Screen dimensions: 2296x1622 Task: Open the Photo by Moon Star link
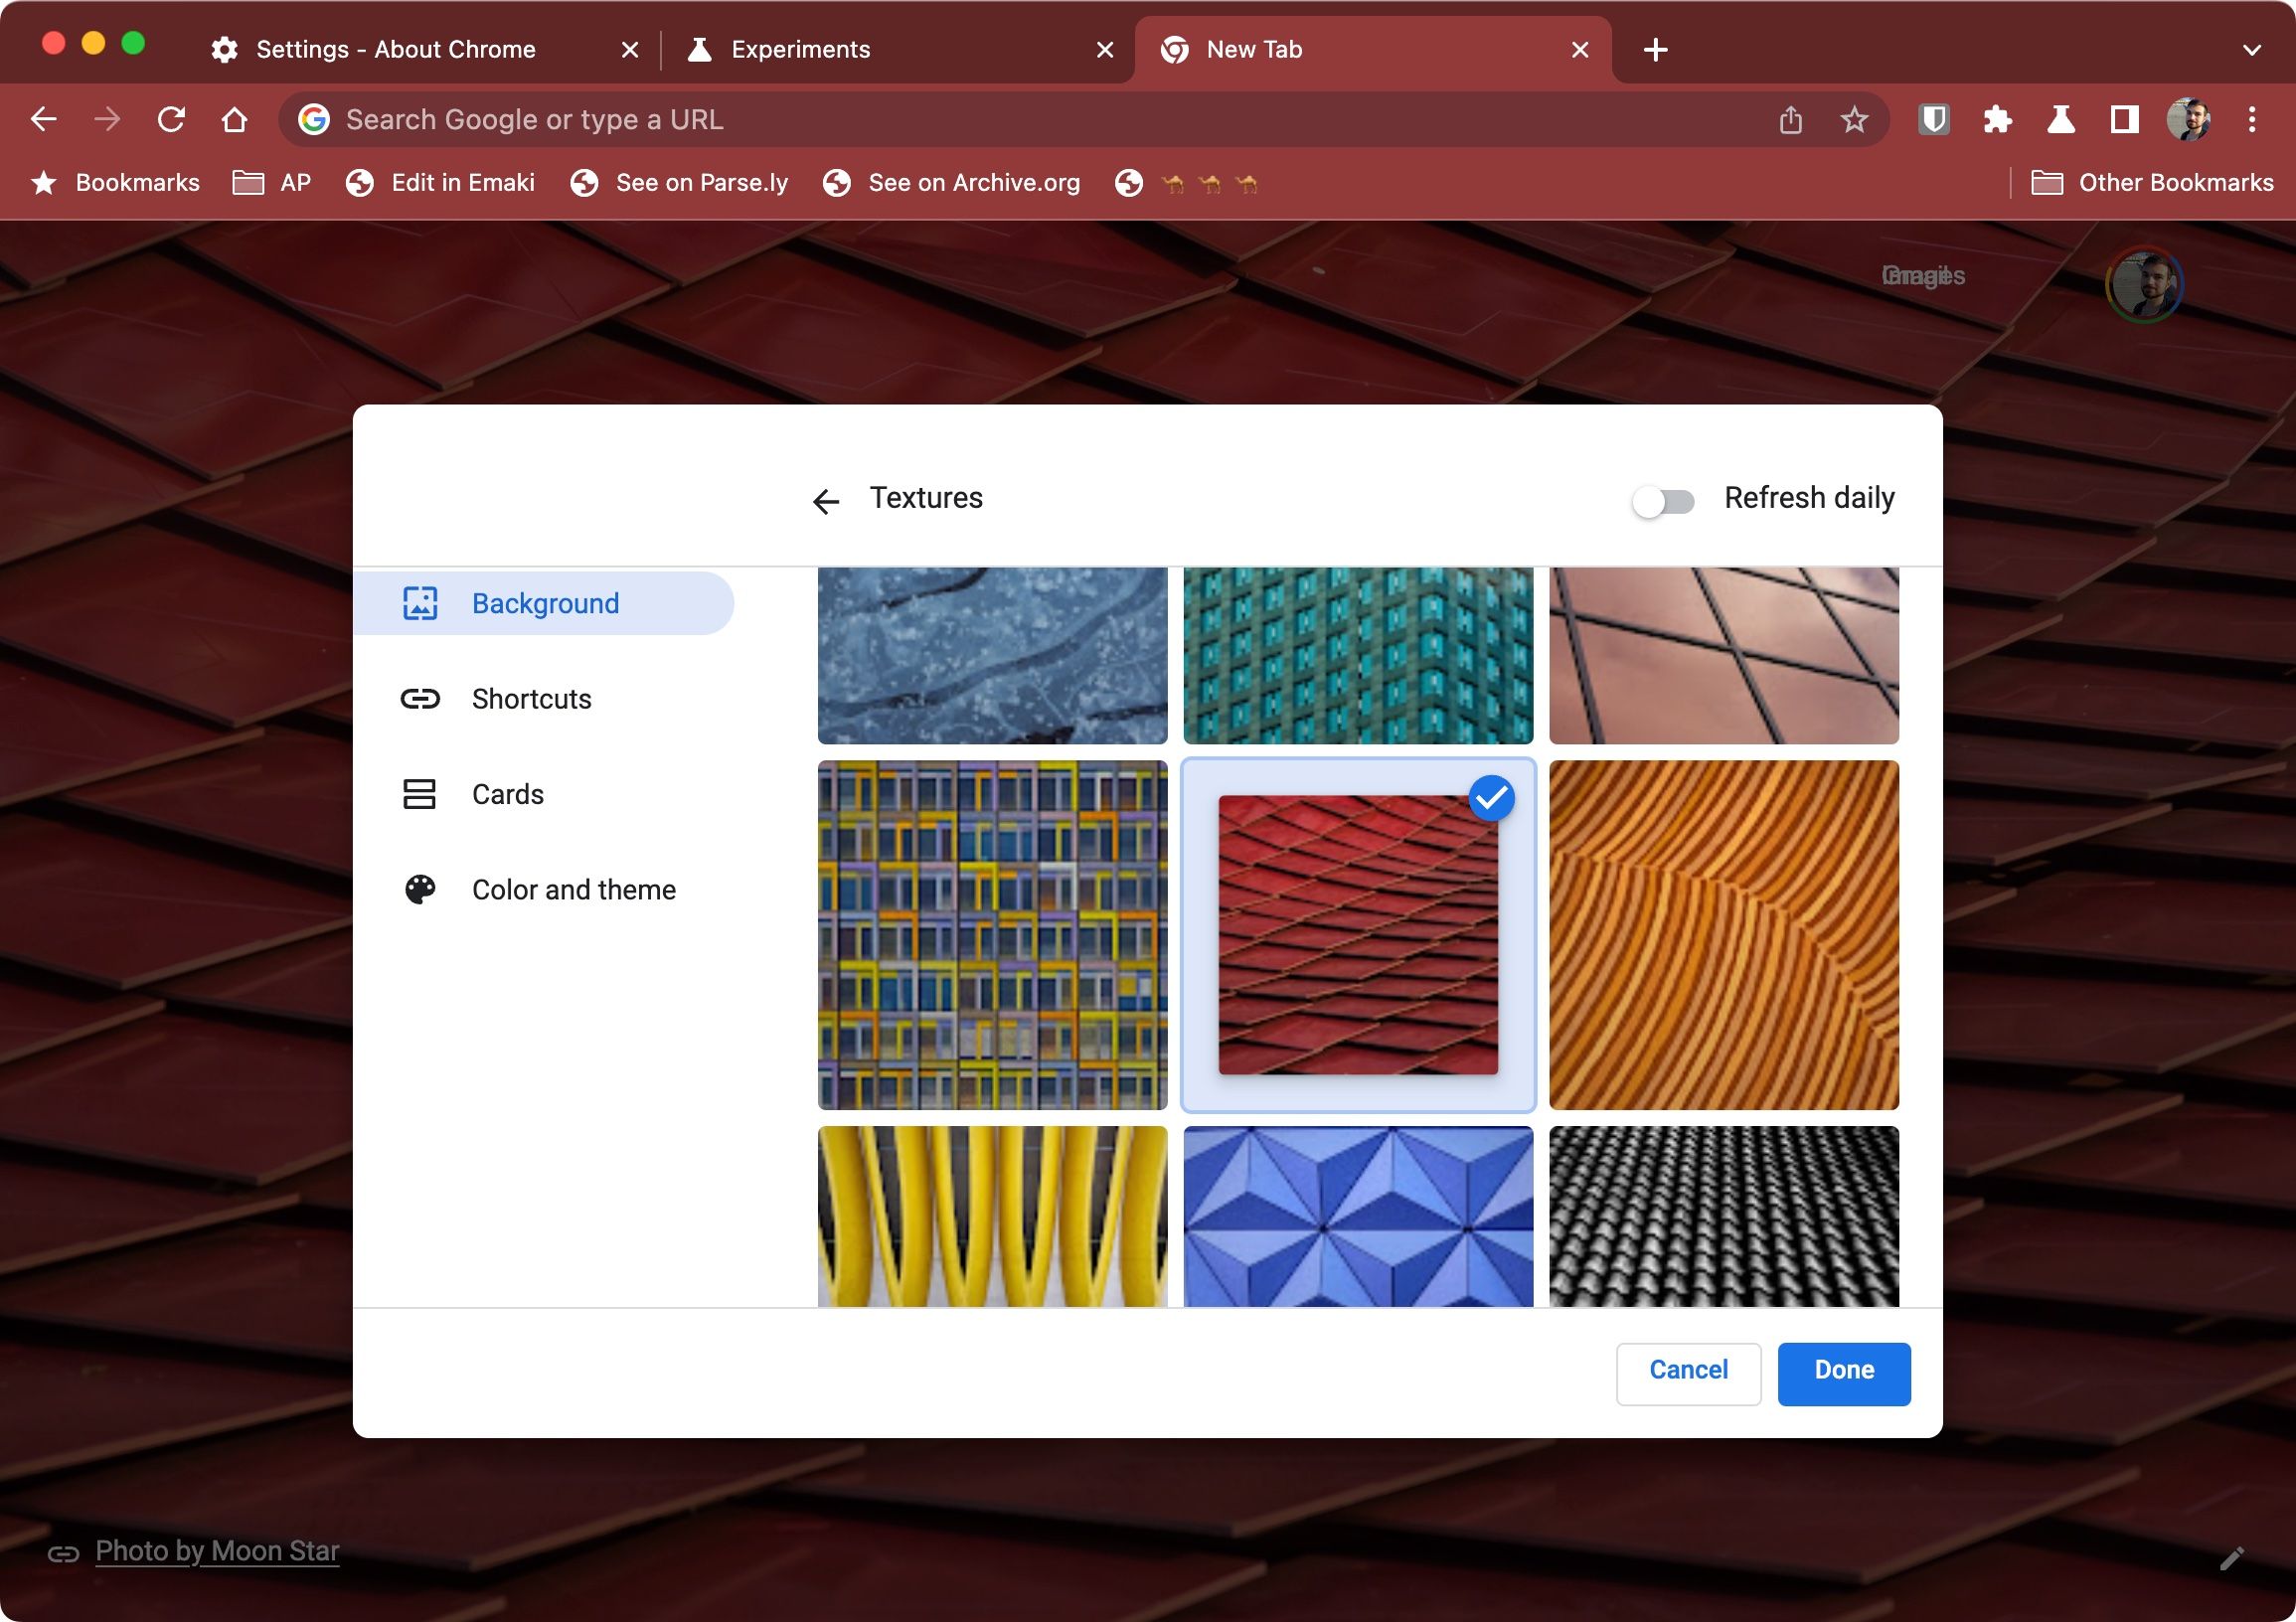[216, 1551]
